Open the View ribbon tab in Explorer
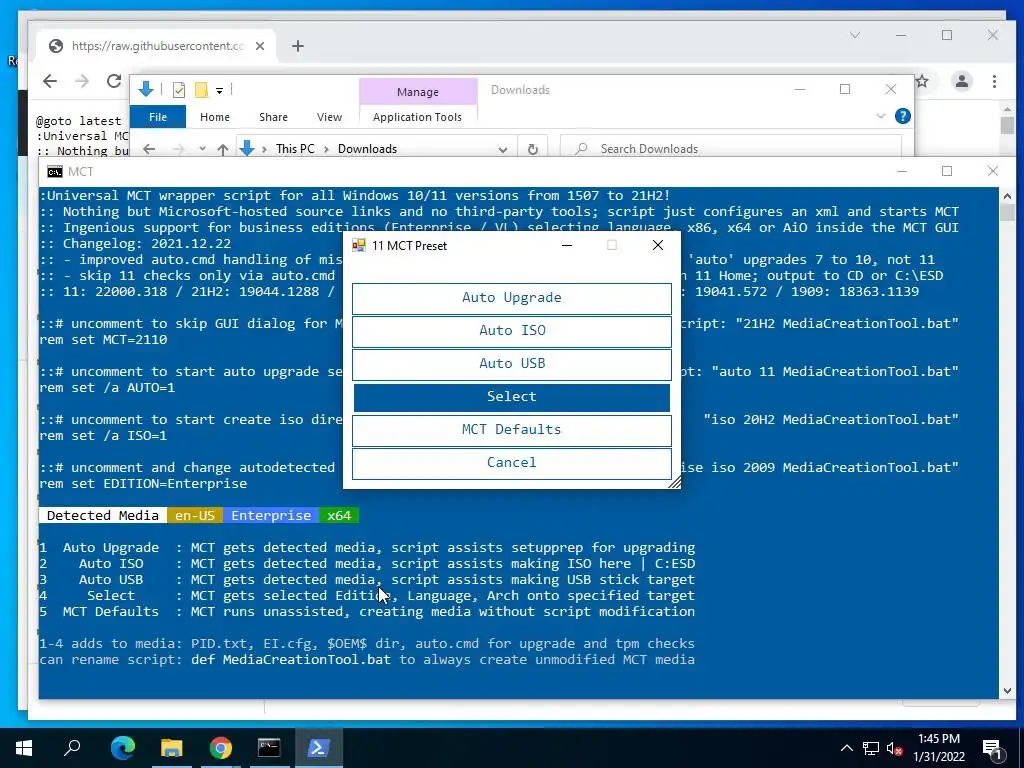Screen dimensions: 1024x768 (329, 117)
